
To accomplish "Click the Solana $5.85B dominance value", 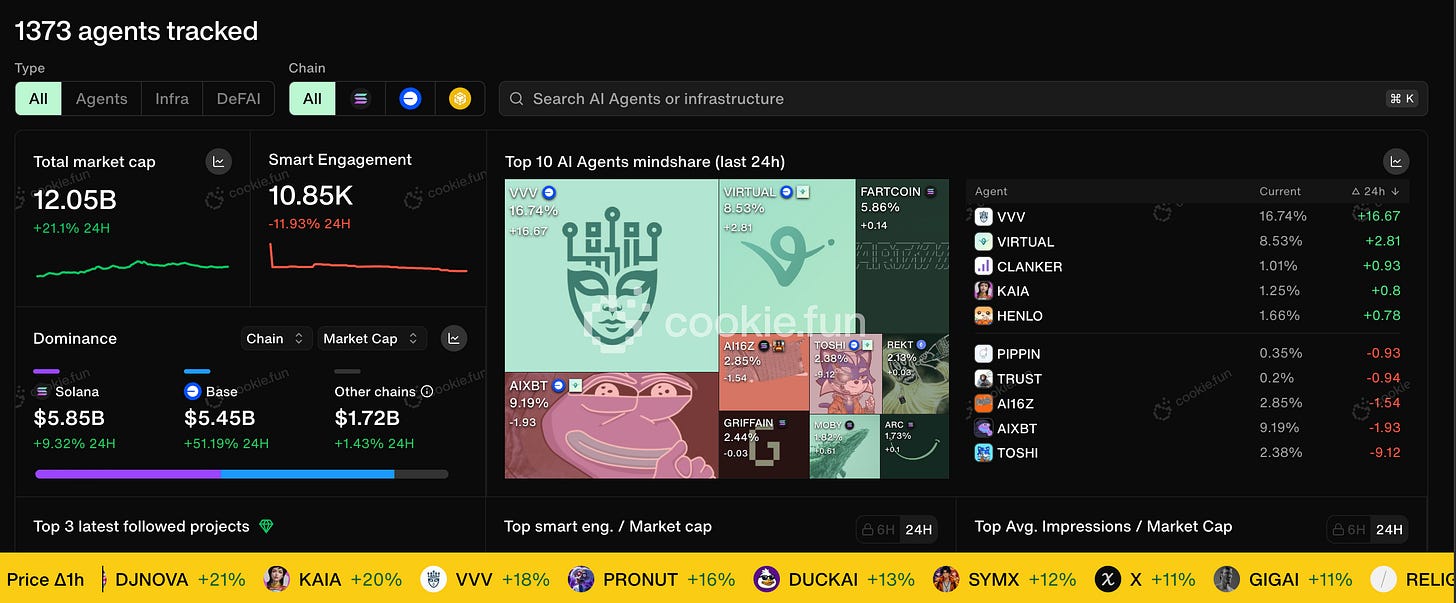I will coord(69,417).
